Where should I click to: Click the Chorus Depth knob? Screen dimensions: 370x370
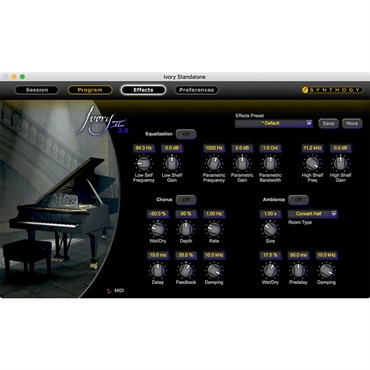186,229
